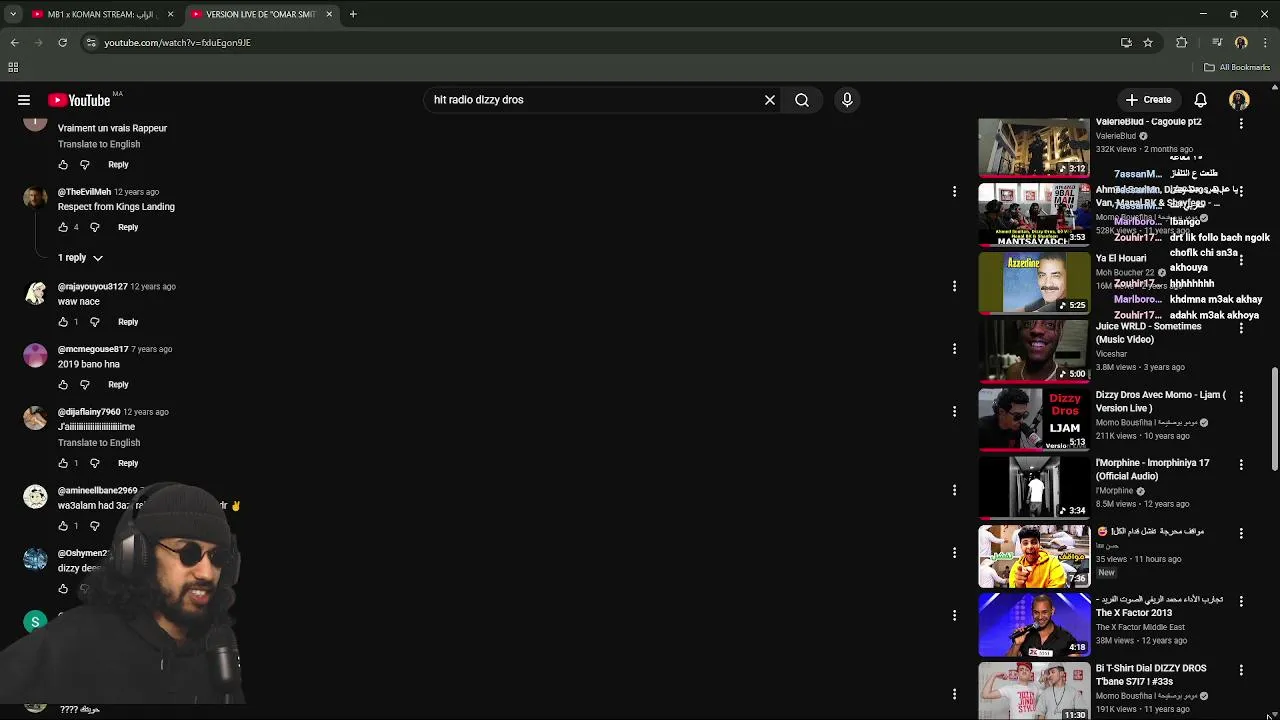Open the X Factor 2013 video thumbnail
This screenshot has width=1280, height=720.
coord(1034,624)
